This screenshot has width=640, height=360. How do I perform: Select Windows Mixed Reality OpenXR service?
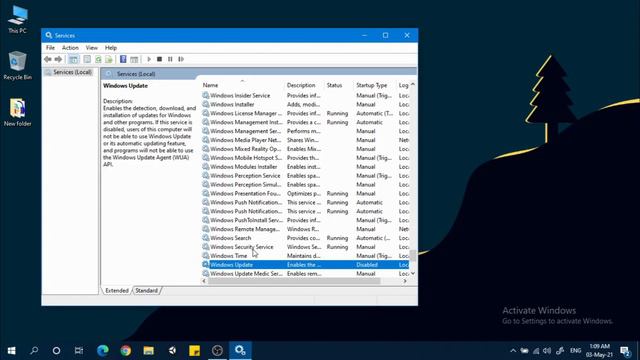point(305,149)
